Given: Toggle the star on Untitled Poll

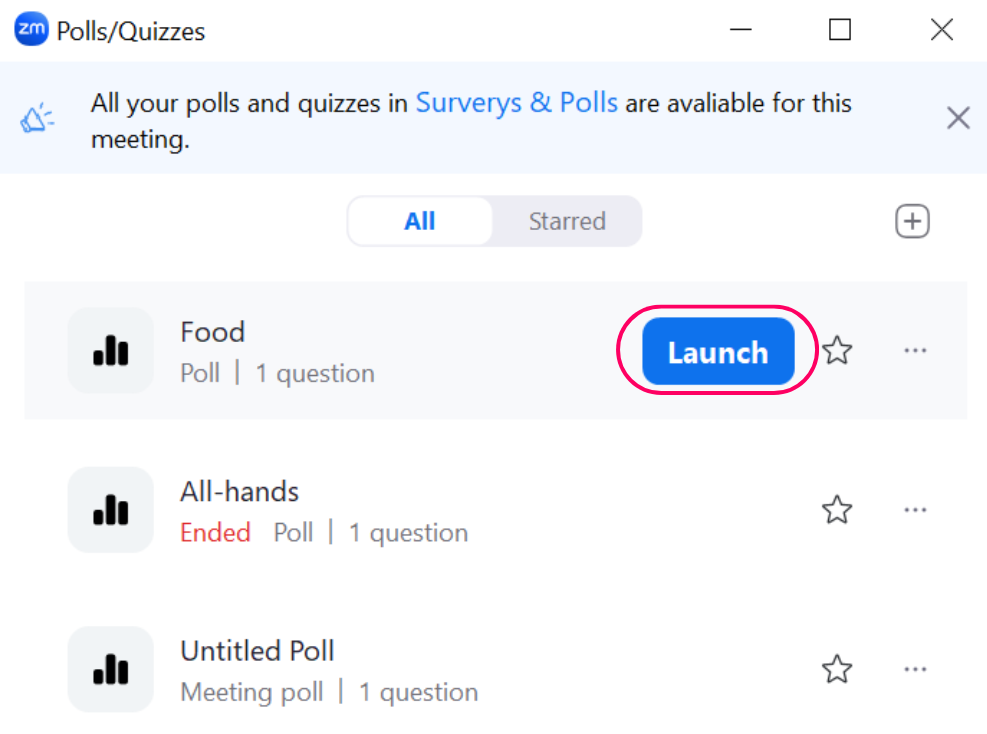Looking at the screenshot, I should click(837, 669).
